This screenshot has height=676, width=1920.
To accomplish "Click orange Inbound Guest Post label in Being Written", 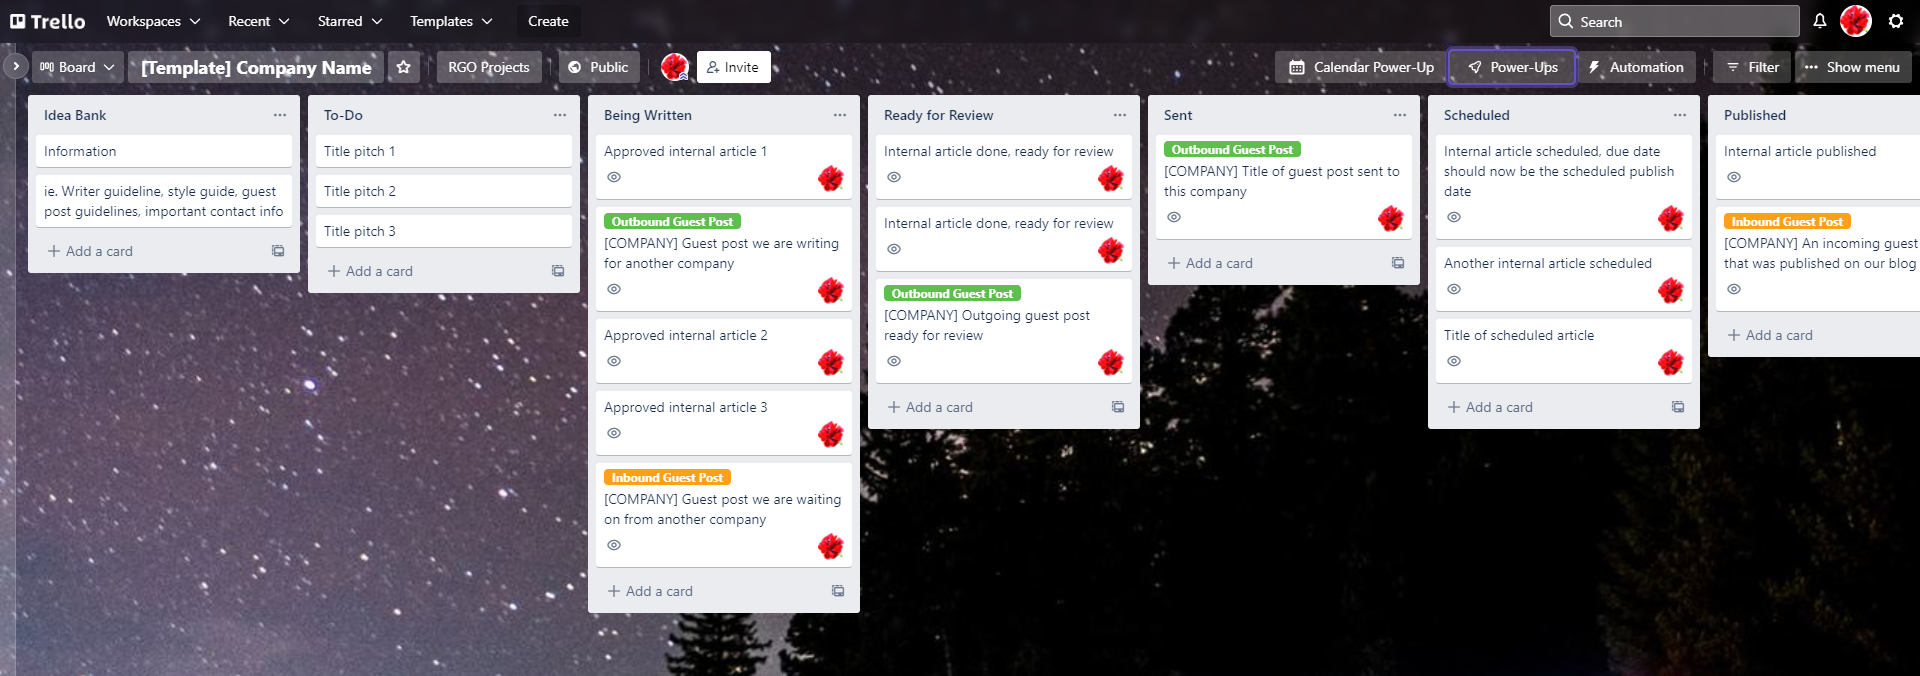I will point(667,477).
